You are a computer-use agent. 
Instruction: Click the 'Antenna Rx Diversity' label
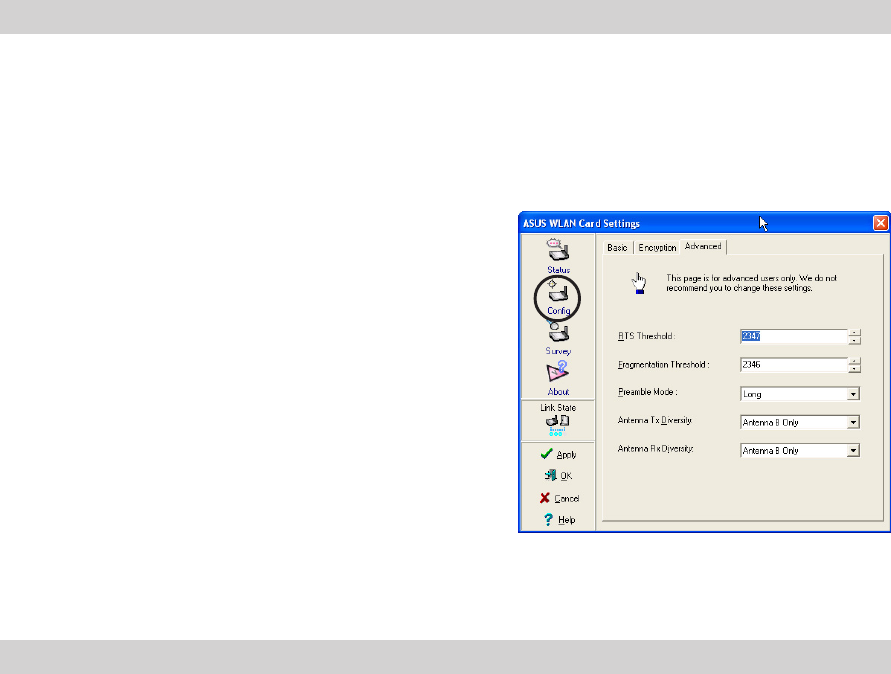coord(656,448)
